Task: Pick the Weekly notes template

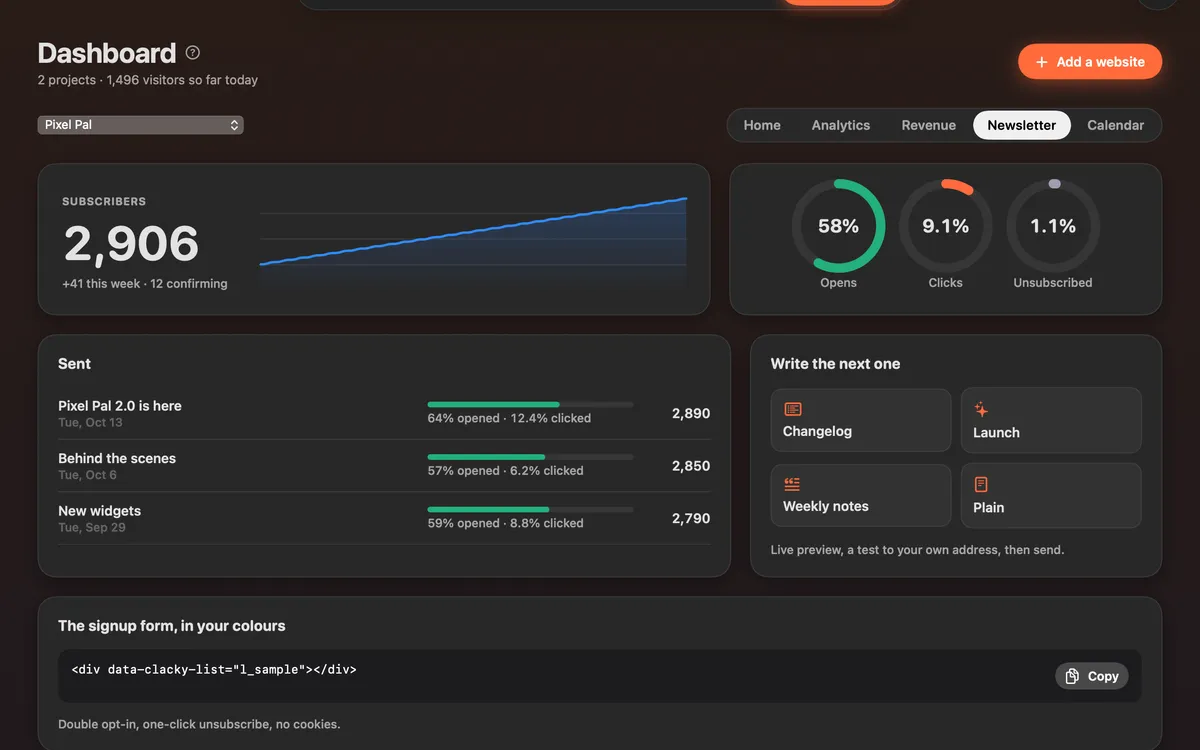Action: click(x=861, y=495)
